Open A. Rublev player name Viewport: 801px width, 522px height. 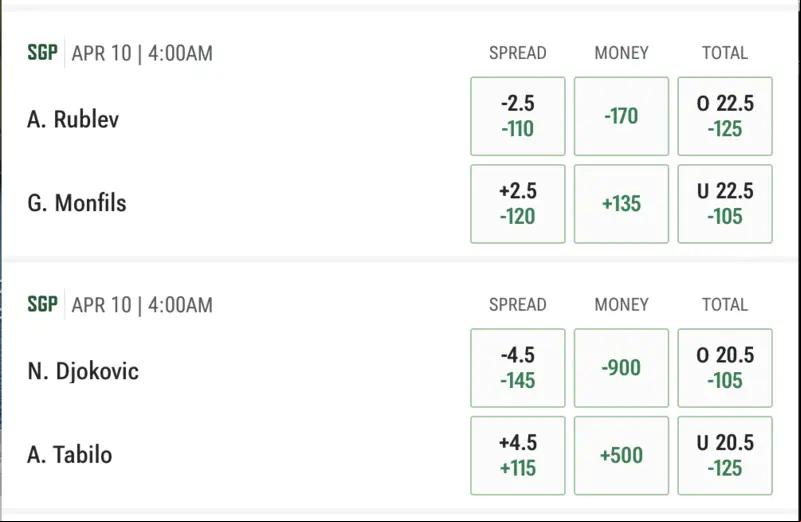pyautogui.click(x=73, y=120)
